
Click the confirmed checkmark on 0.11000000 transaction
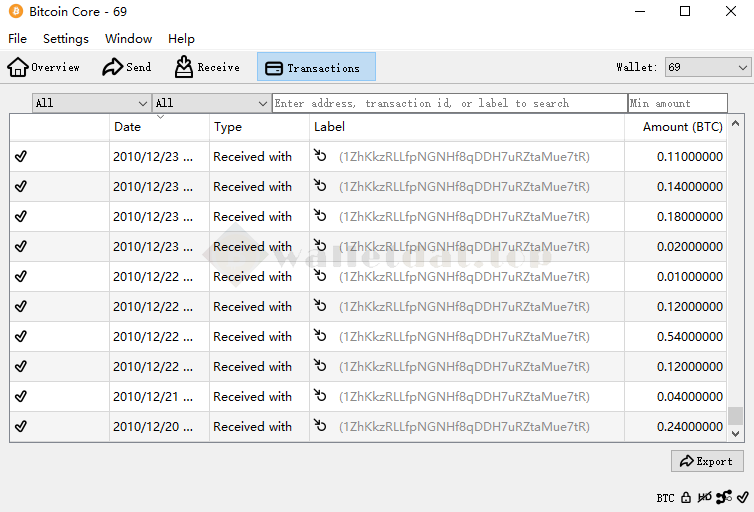coord(21,157)
